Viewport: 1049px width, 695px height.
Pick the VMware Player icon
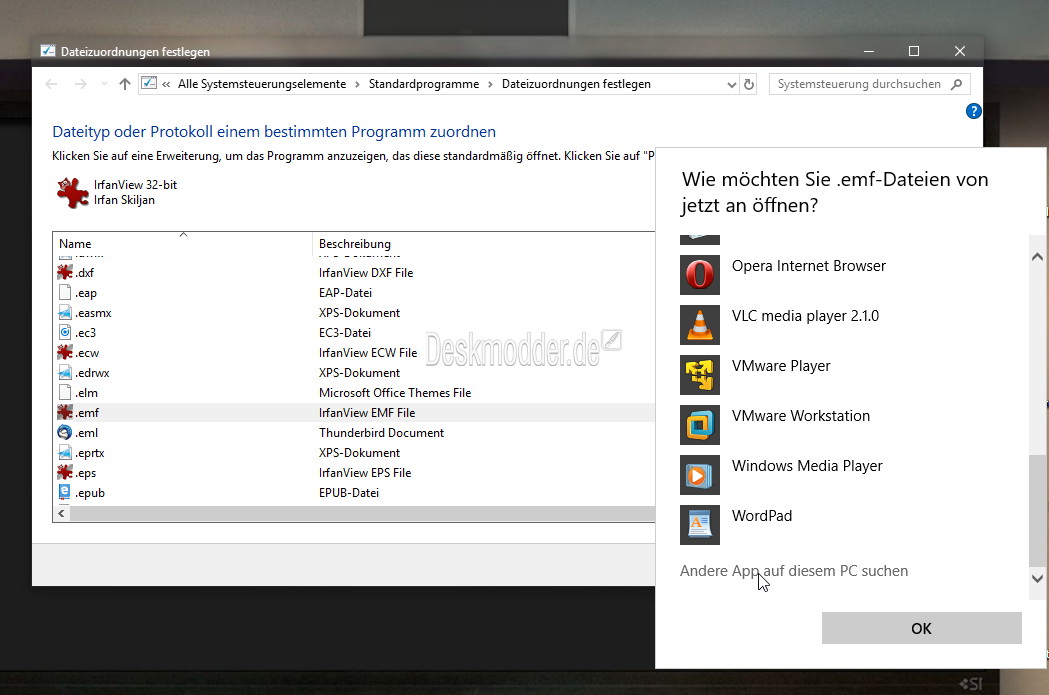pos(700,375)
